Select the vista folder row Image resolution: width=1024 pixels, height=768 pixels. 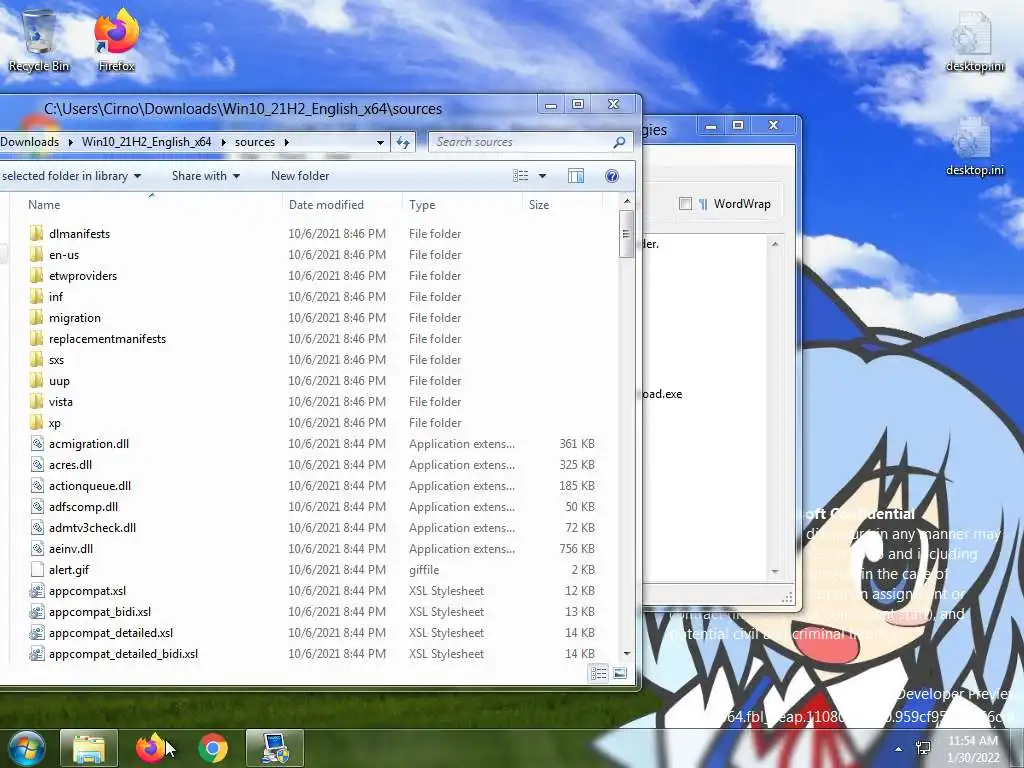point(312,402)
